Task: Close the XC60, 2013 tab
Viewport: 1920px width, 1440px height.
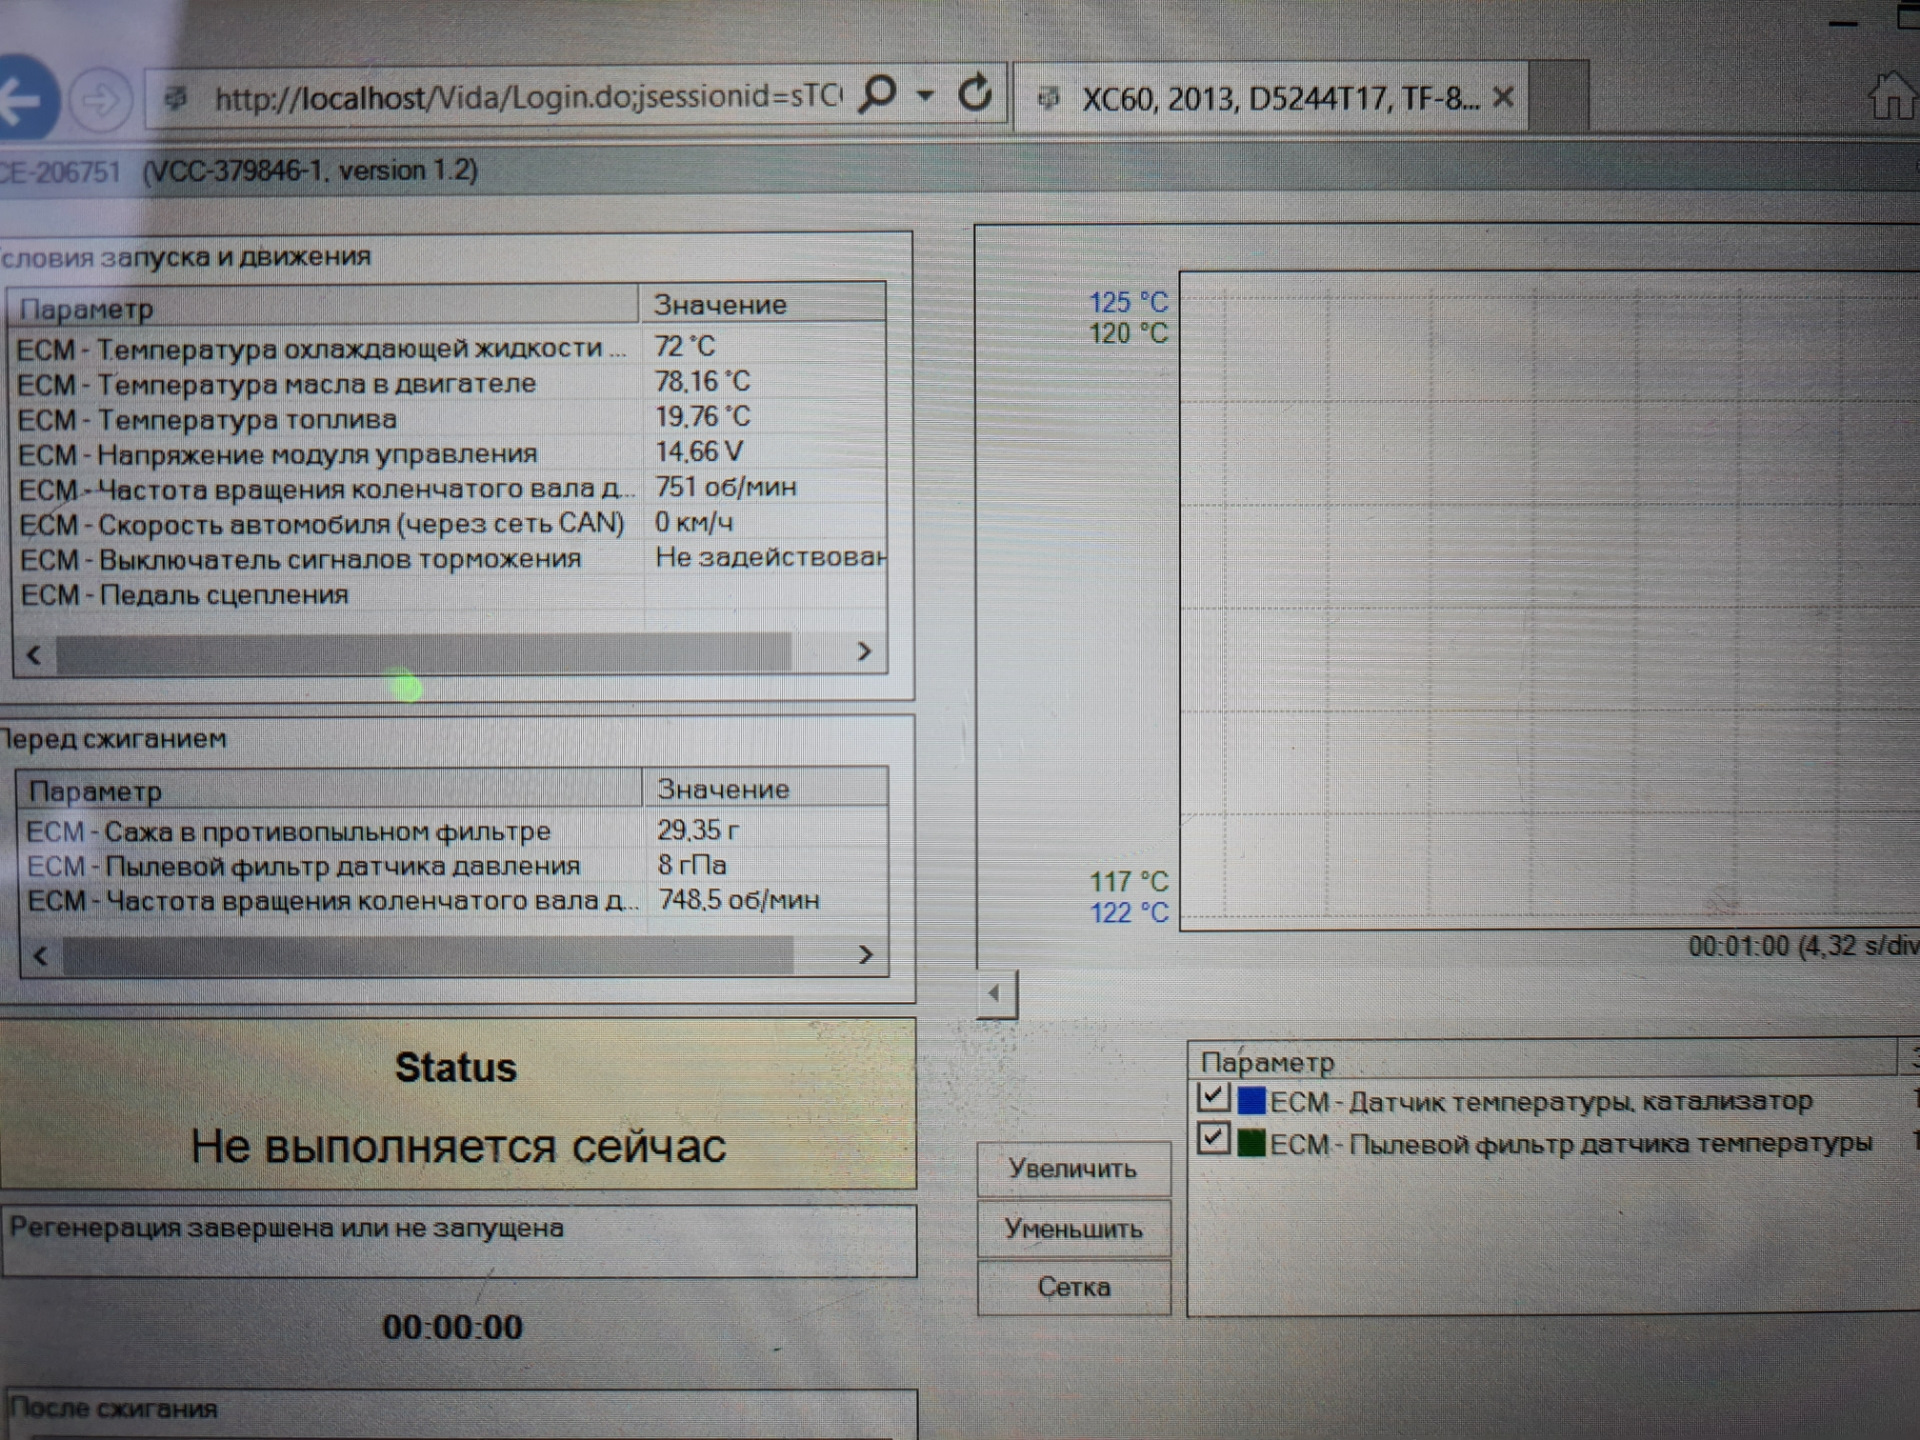Action: [x=1502, y=98]
